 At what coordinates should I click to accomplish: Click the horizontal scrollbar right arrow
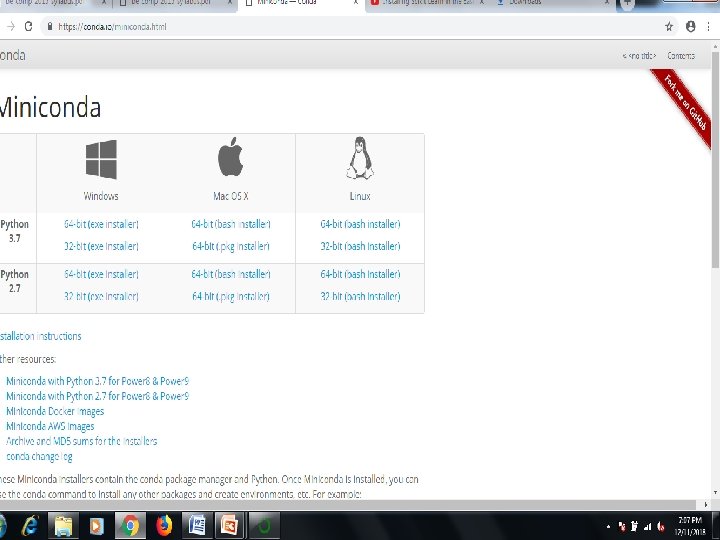pyautogui.click(x=706, y=504)
